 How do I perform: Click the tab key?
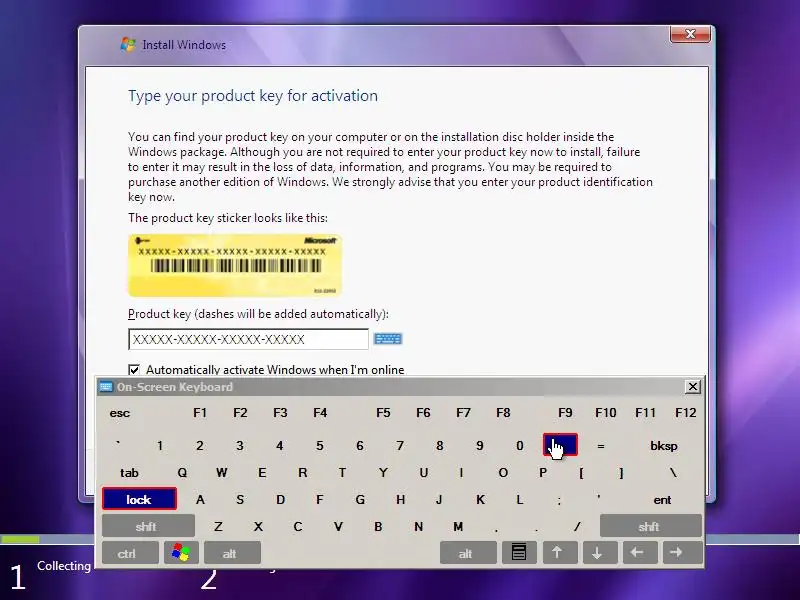pyautogui.click(x=129, y=473)
